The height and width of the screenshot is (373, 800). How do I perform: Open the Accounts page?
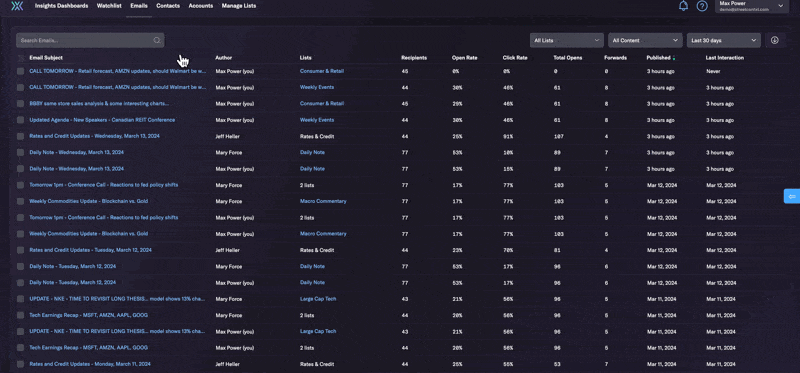(x=201, y=6)
